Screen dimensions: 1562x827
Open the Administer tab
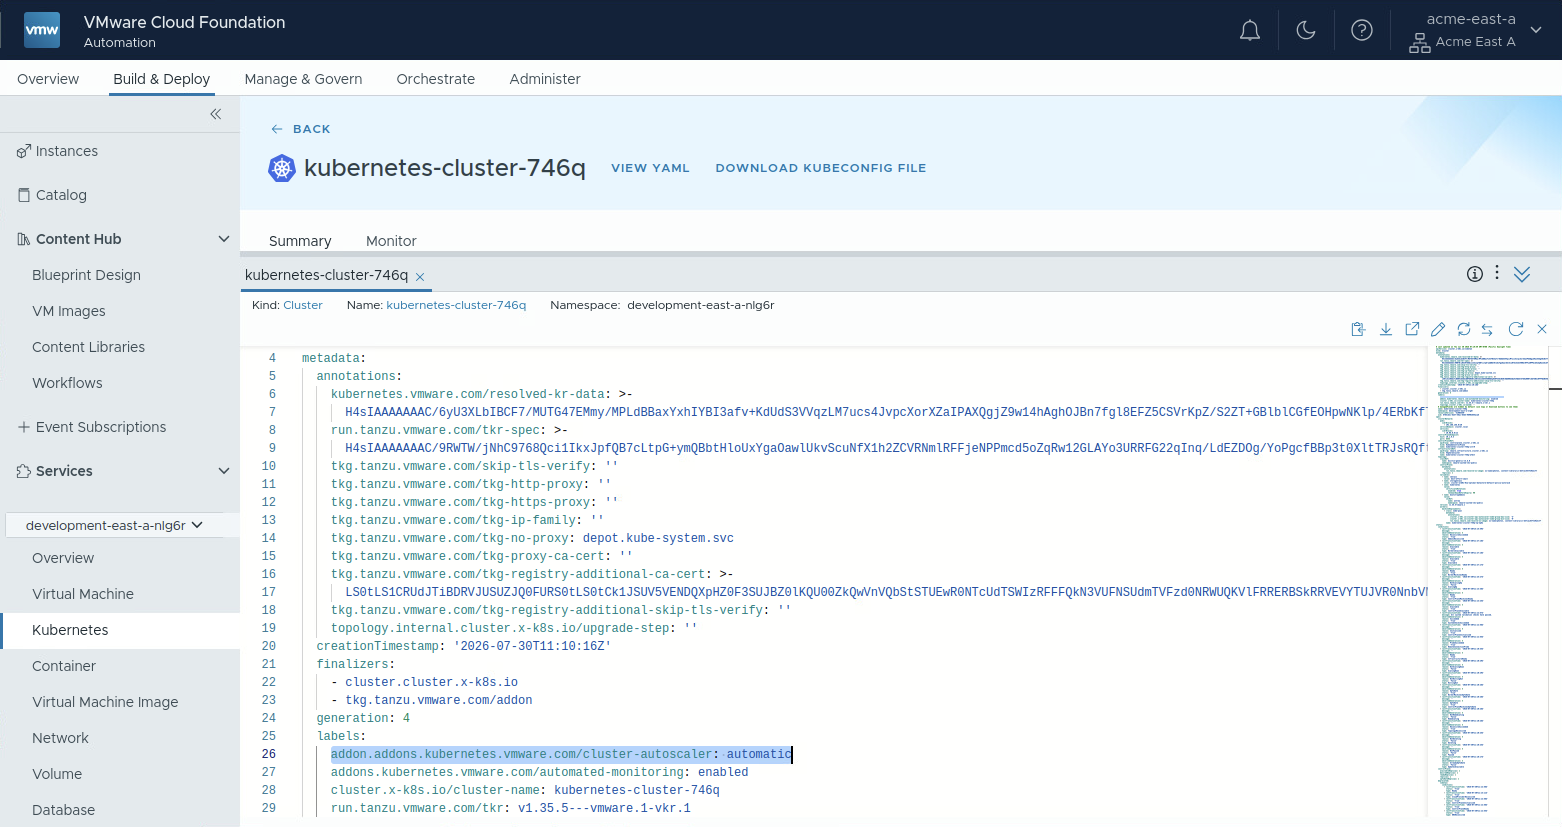pyautogui.click(x=545, y=79)
